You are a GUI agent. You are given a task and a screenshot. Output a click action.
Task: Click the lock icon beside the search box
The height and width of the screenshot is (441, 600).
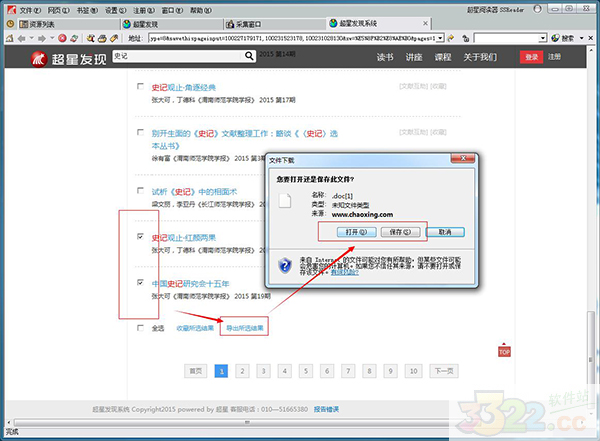pos(465,38)
